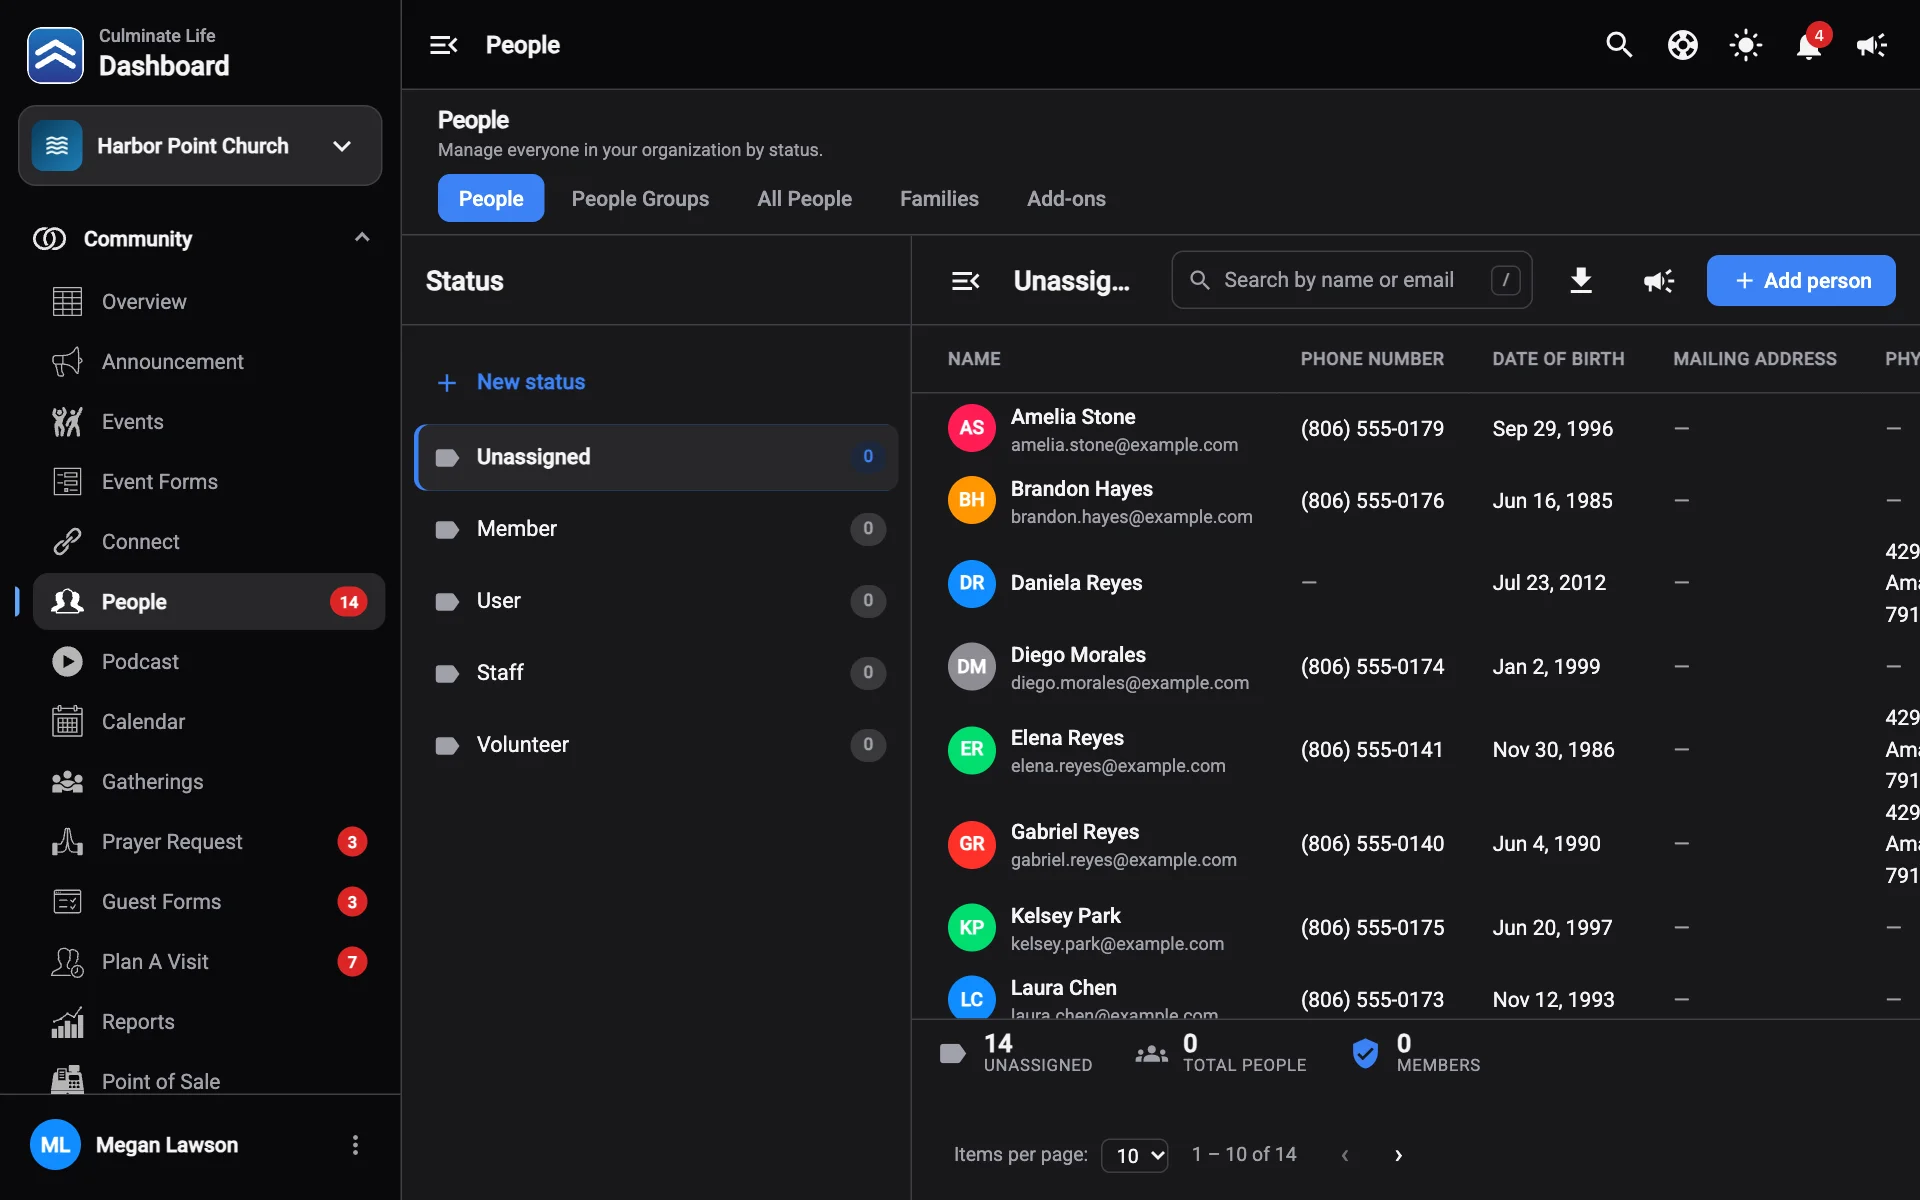Open the help lifebuoy icon

[1682, 45]
